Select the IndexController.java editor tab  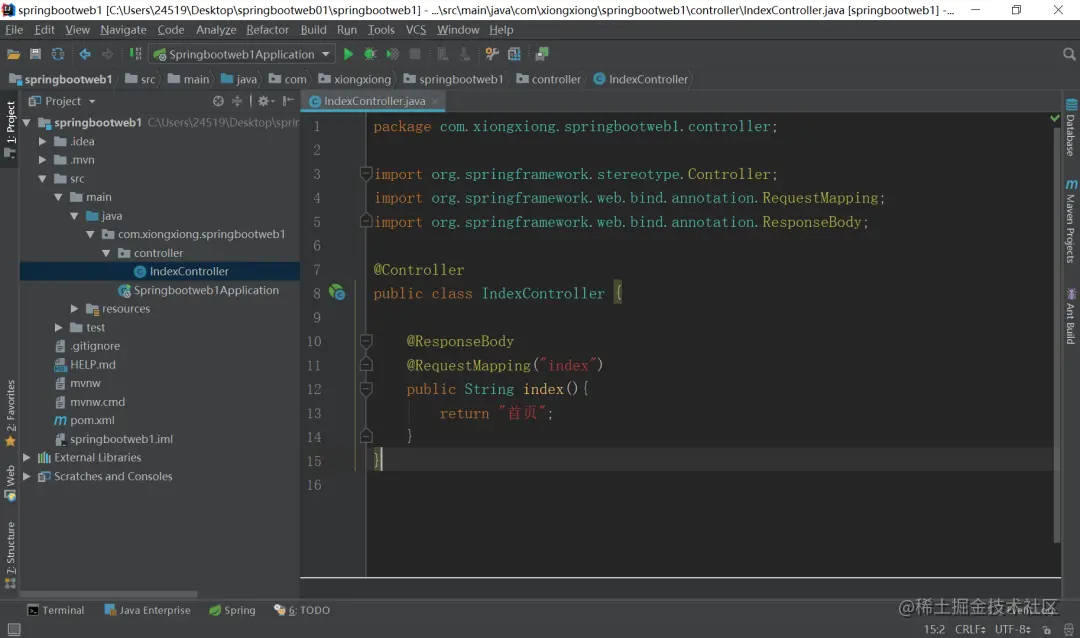point(374,101)
